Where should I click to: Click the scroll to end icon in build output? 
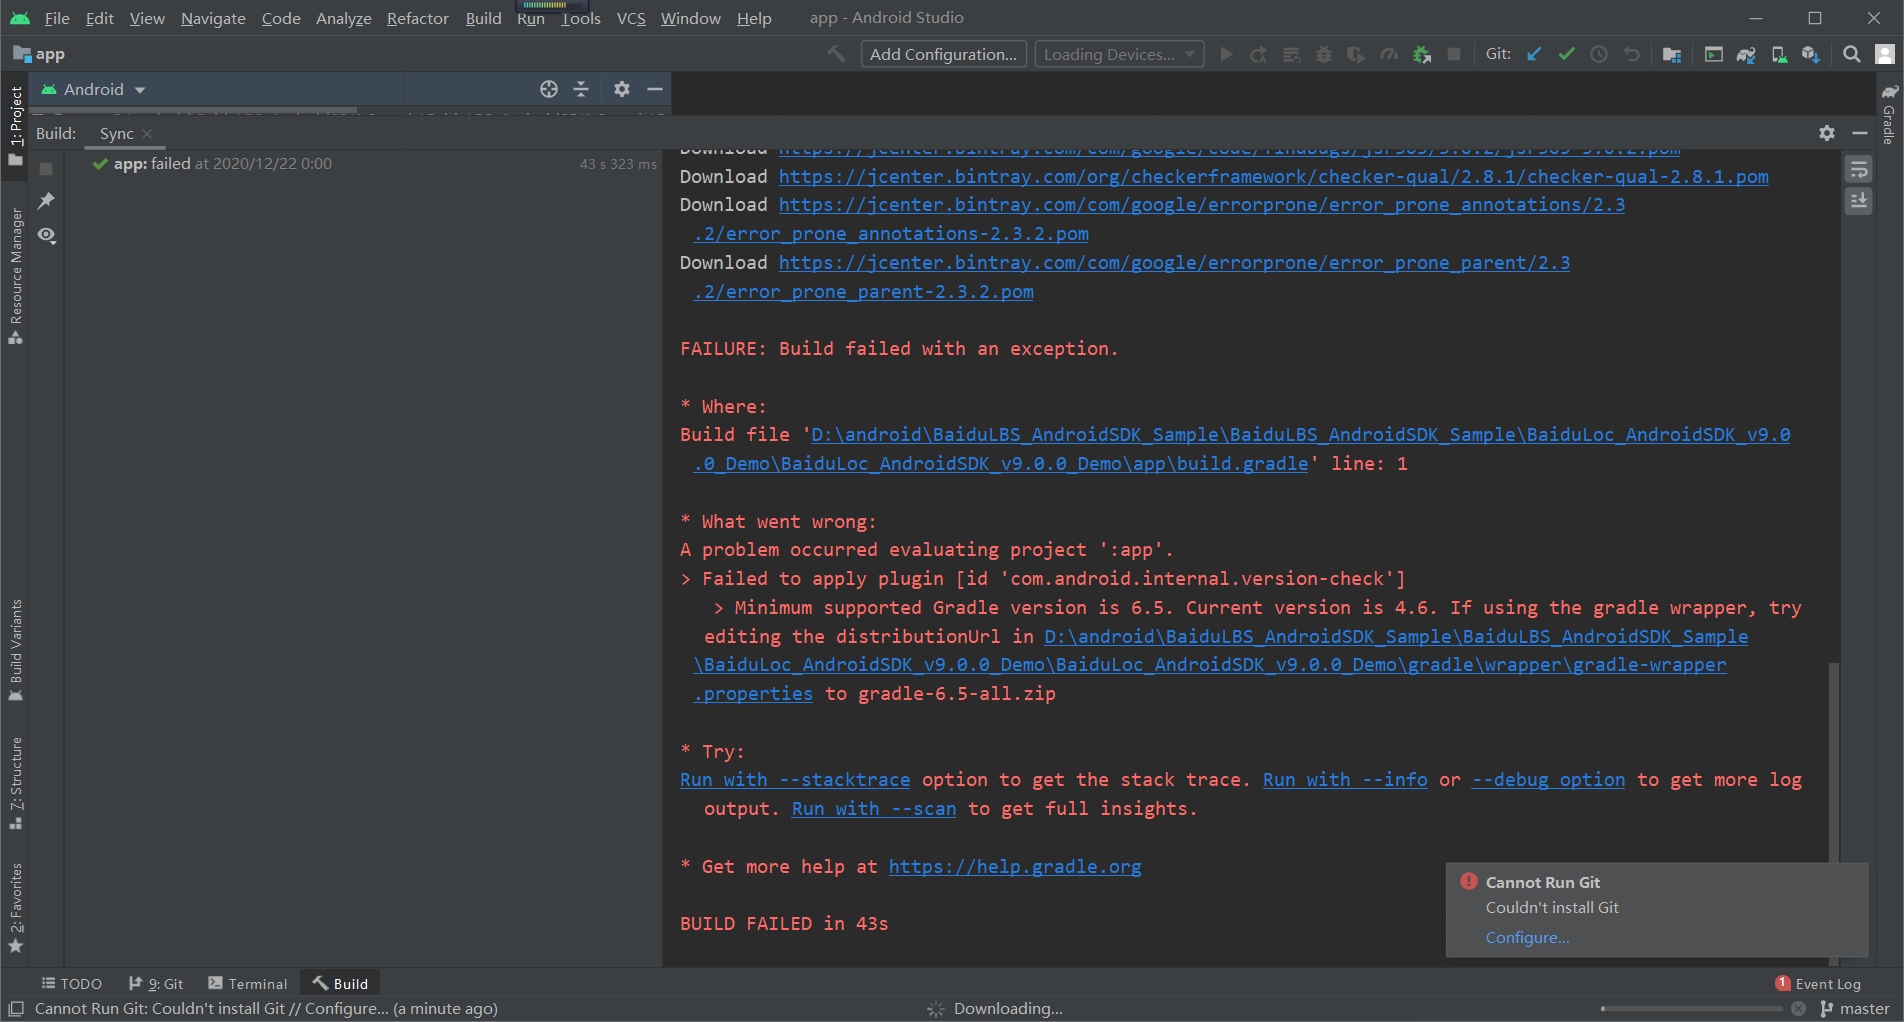(1859, 201)
